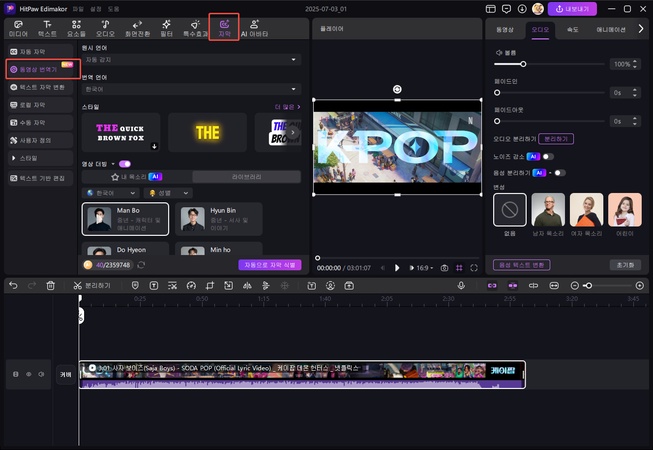Click the speedometer speed icon in timeline toolbar

pos(191,286)
